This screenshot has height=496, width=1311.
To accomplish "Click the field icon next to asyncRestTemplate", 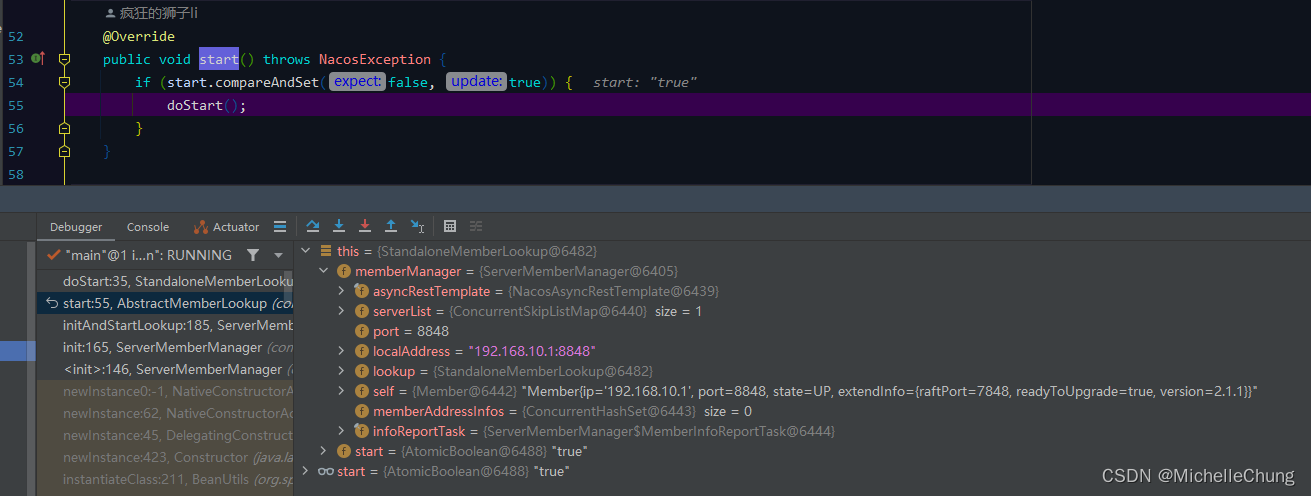I will pyautogui.click(x=362, y=291).
